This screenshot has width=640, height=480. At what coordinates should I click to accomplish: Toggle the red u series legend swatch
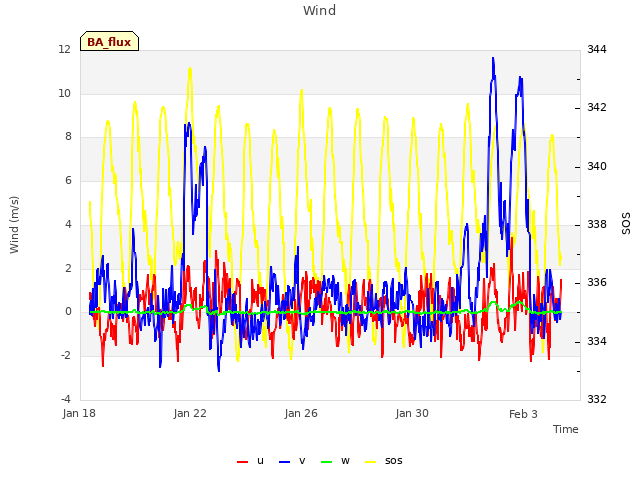pos(242,462)
